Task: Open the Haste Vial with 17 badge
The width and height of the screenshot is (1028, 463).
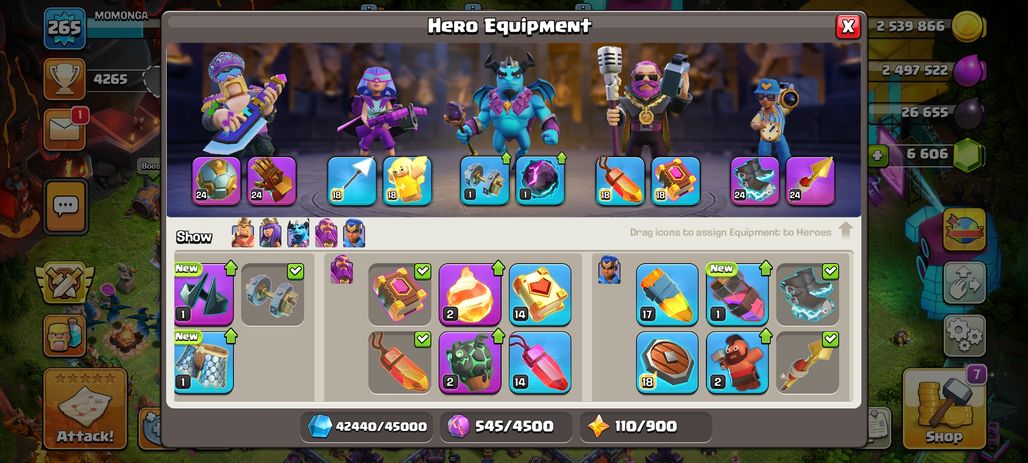Action: tap(667, 294)
